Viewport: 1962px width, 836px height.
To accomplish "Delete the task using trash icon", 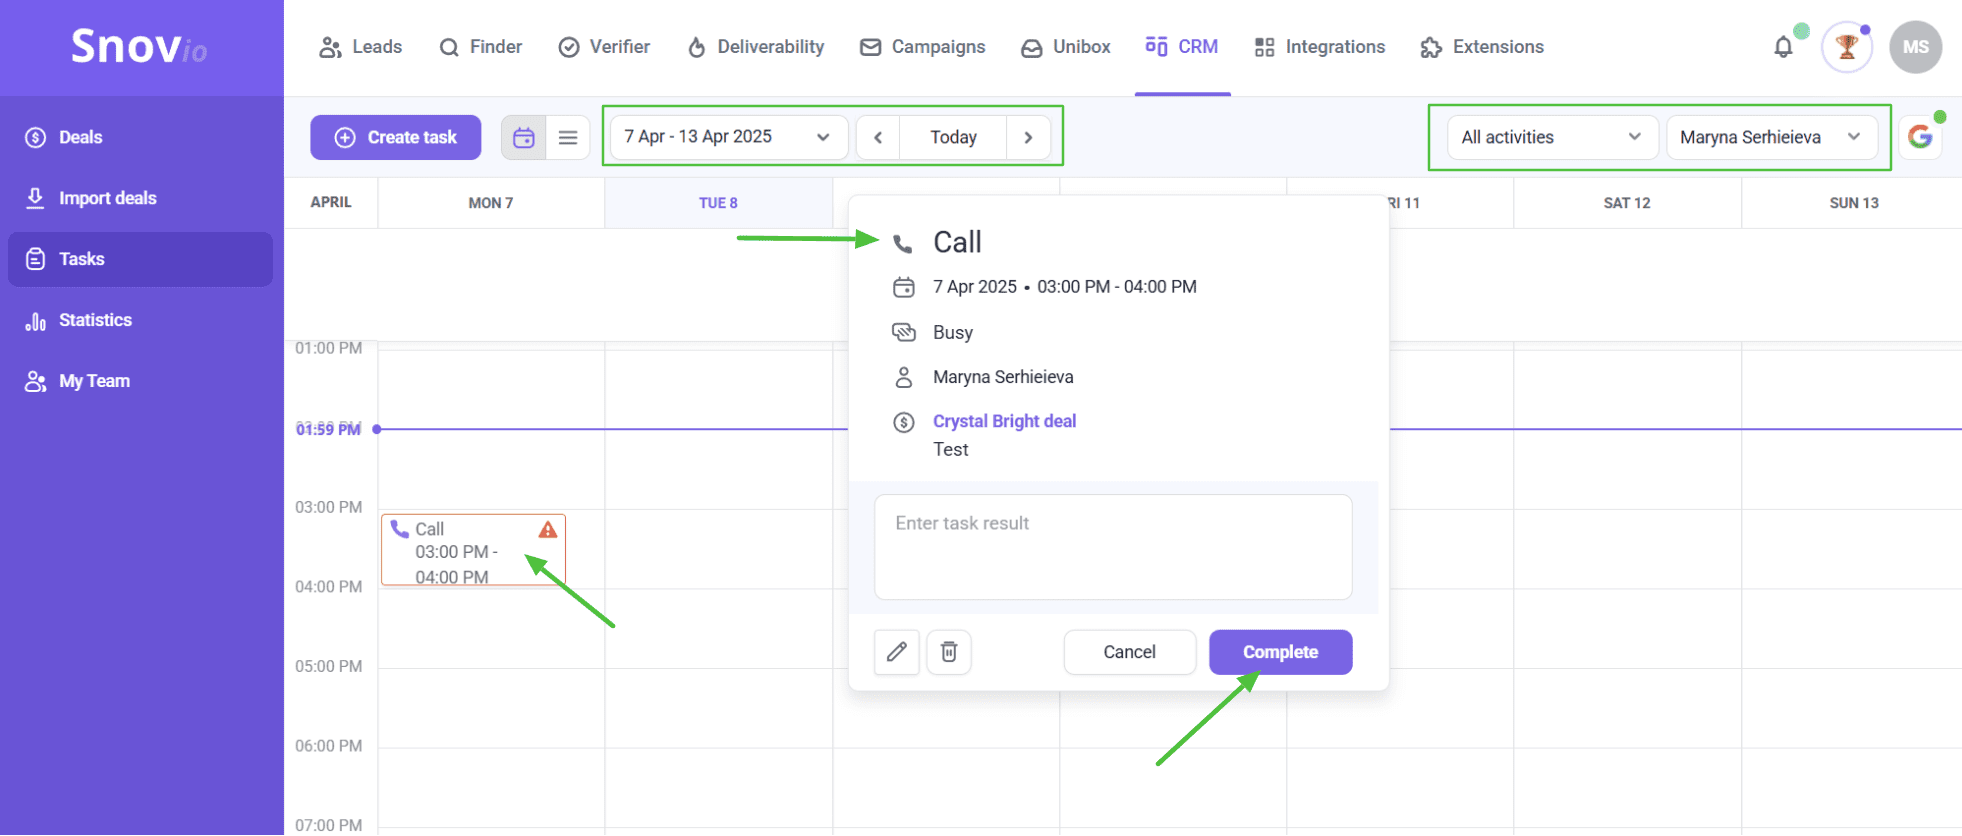I will (948, 652).
